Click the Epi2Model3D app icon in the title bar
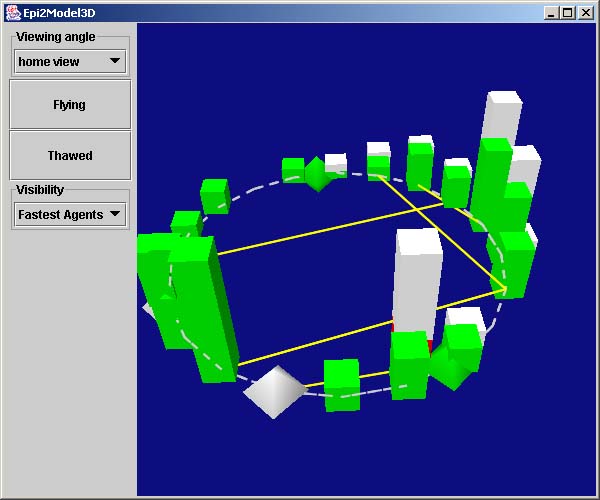600x500 pixels. (x=13, y=13)
